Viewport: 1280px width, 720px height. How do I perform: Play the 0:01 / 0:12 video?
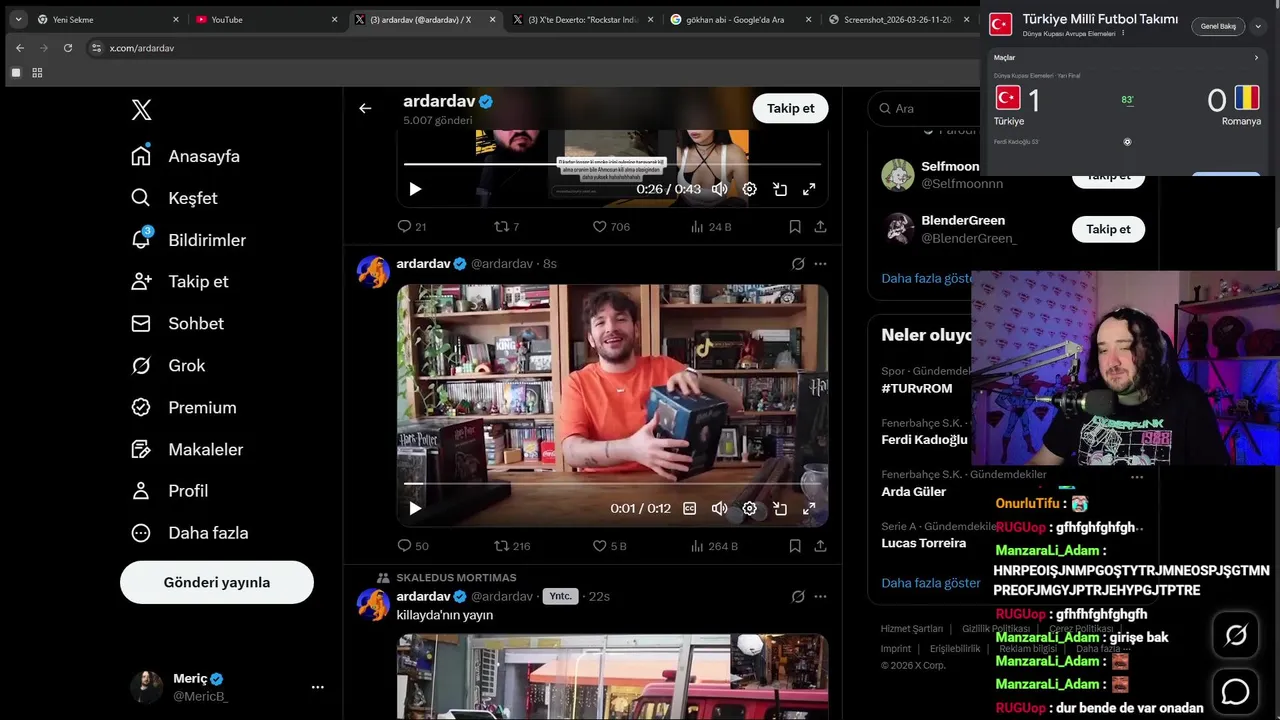click(415, 508)
